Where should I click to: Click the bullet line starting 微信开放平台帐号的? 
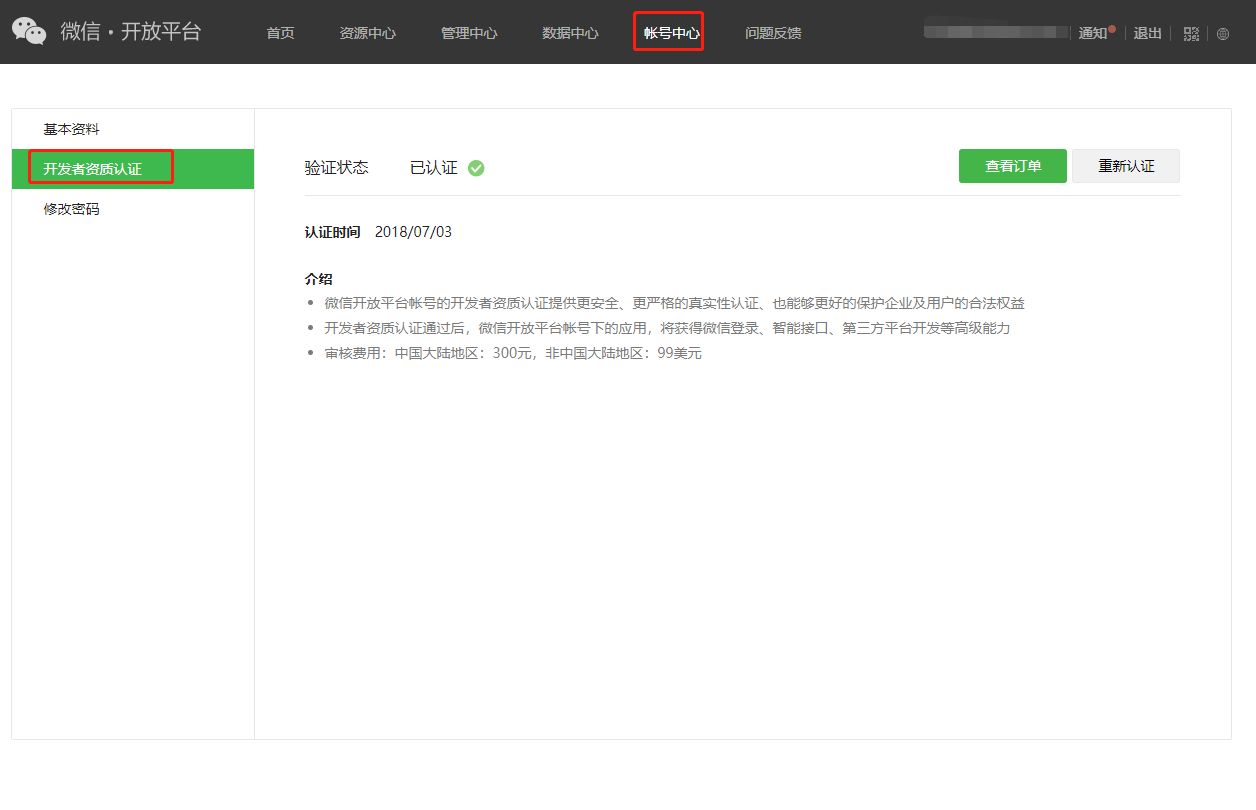[675, 303]
